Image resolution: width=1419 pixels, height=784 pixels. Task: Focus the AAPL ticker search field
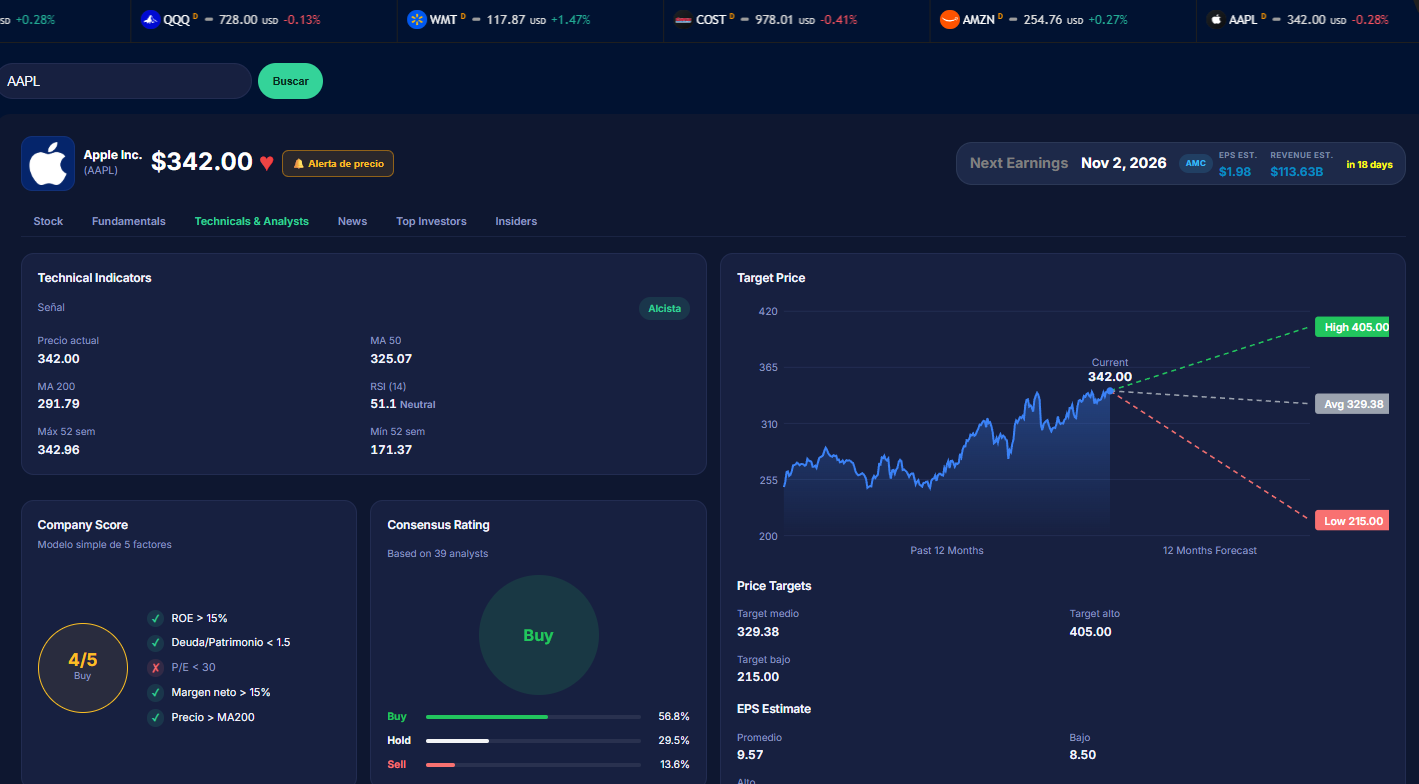(125, 81)
